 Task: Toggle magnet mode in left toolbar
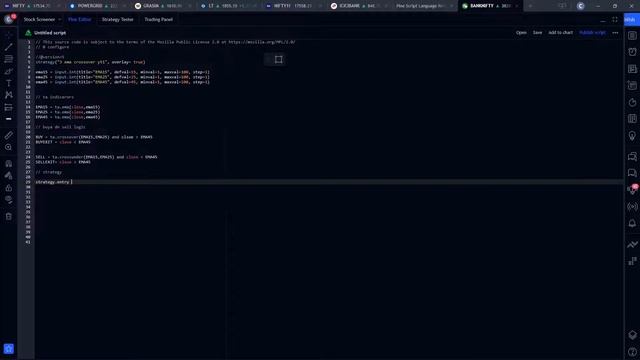coord(9,164)
